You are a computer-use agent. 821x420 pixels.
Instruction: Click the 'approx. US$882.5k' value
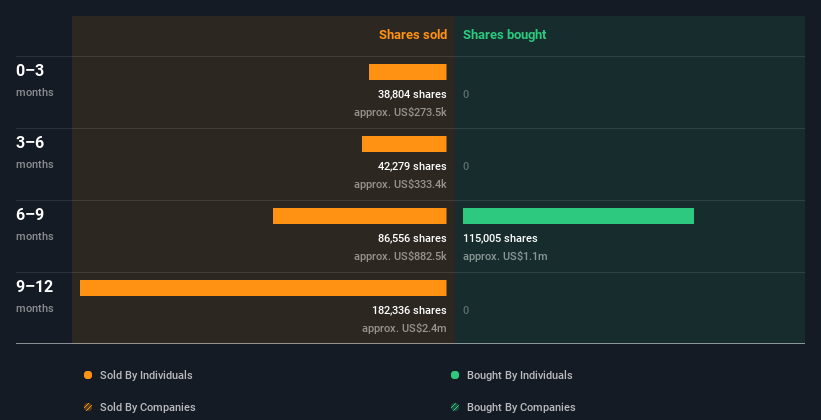[x=400, y=256]
